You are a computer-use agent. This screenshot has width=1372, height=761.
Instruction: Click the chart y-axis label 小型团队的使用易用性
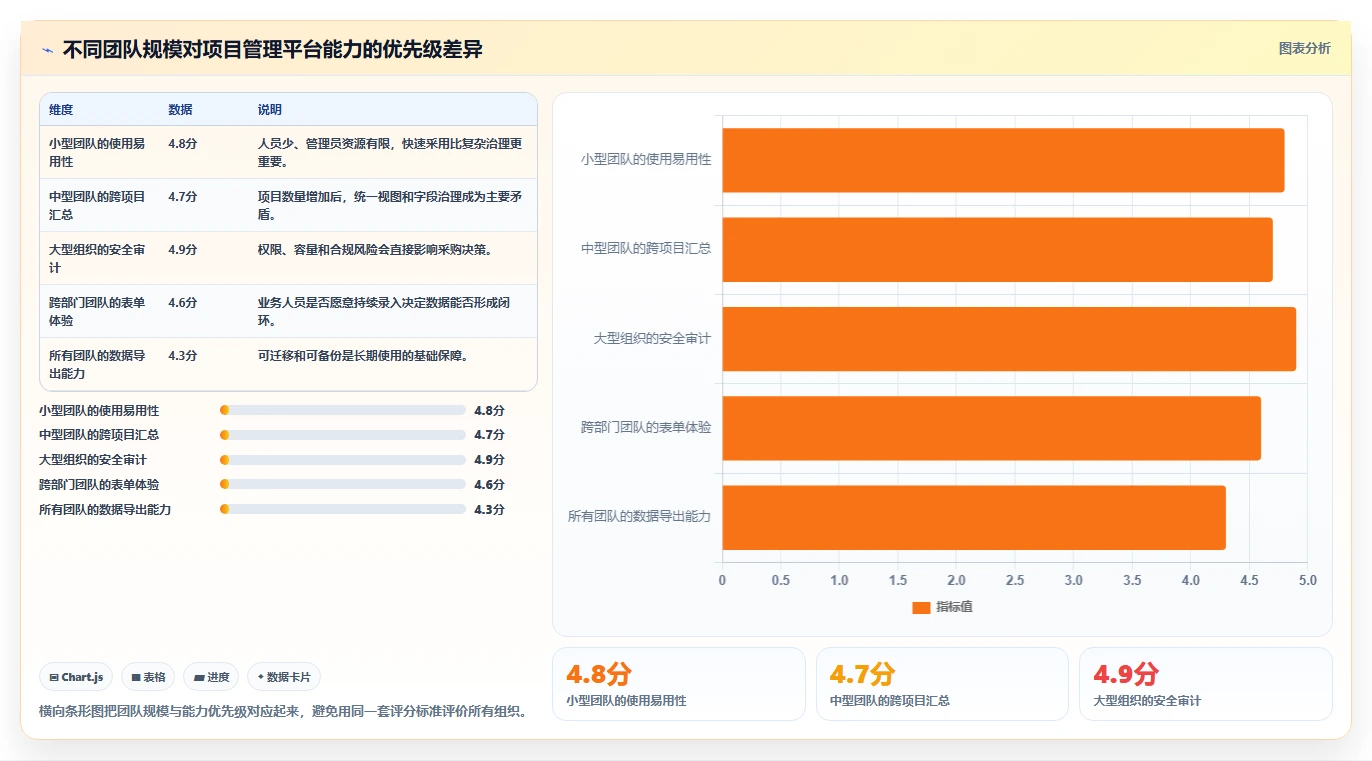click(x=646, y=159)
